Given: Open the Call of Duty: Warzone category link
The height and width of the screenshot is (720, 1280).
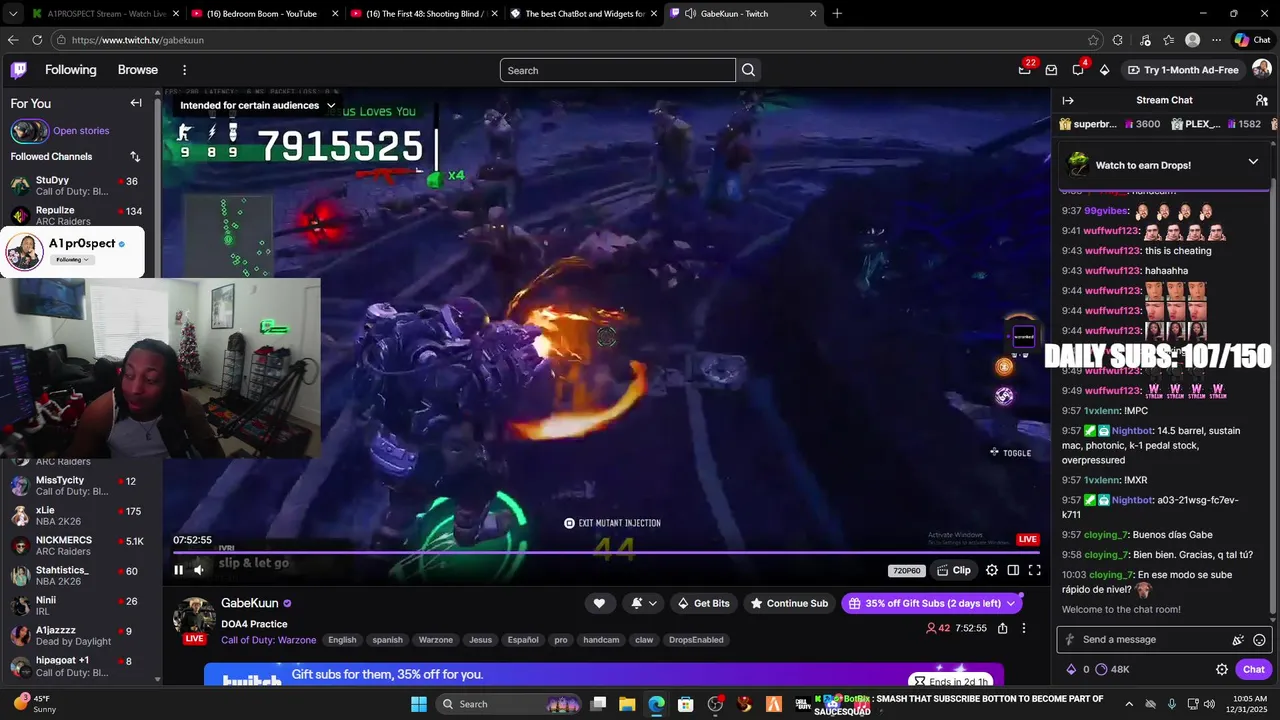Looking at the screenshot, I should (268, 640).
